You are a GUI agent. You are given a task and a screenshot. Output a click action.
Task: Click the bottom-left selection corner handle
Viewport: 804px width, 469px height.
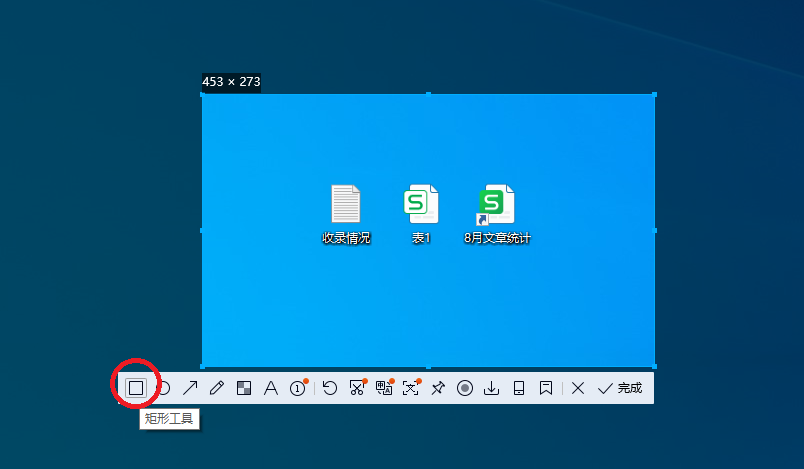coord(202,366)
